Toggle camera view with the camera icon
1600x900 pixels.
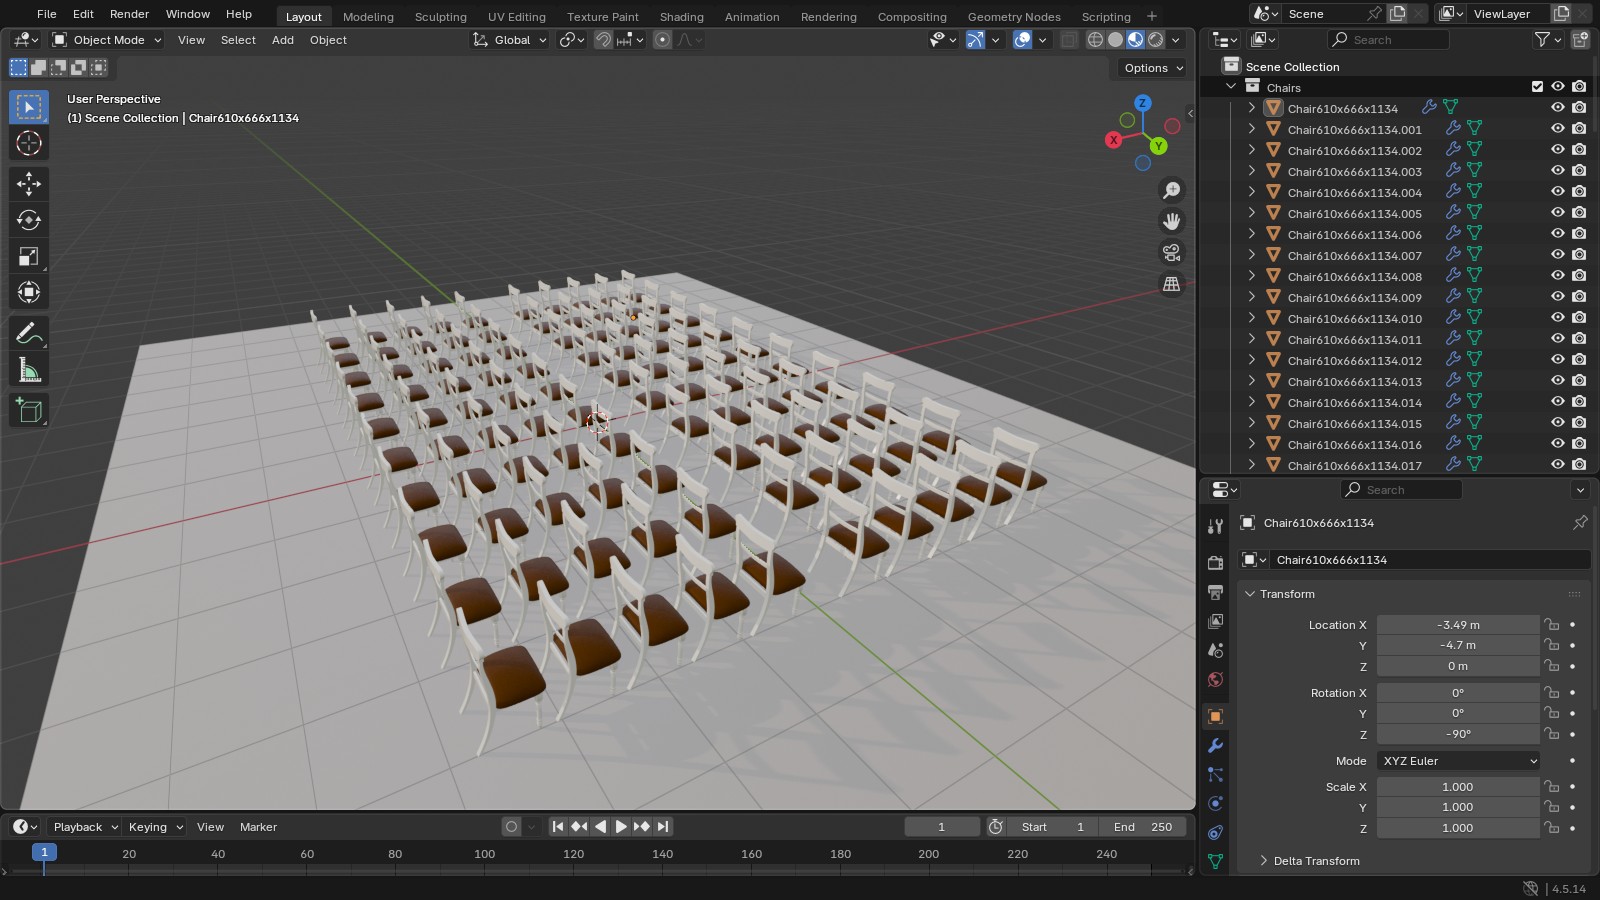1172,253
